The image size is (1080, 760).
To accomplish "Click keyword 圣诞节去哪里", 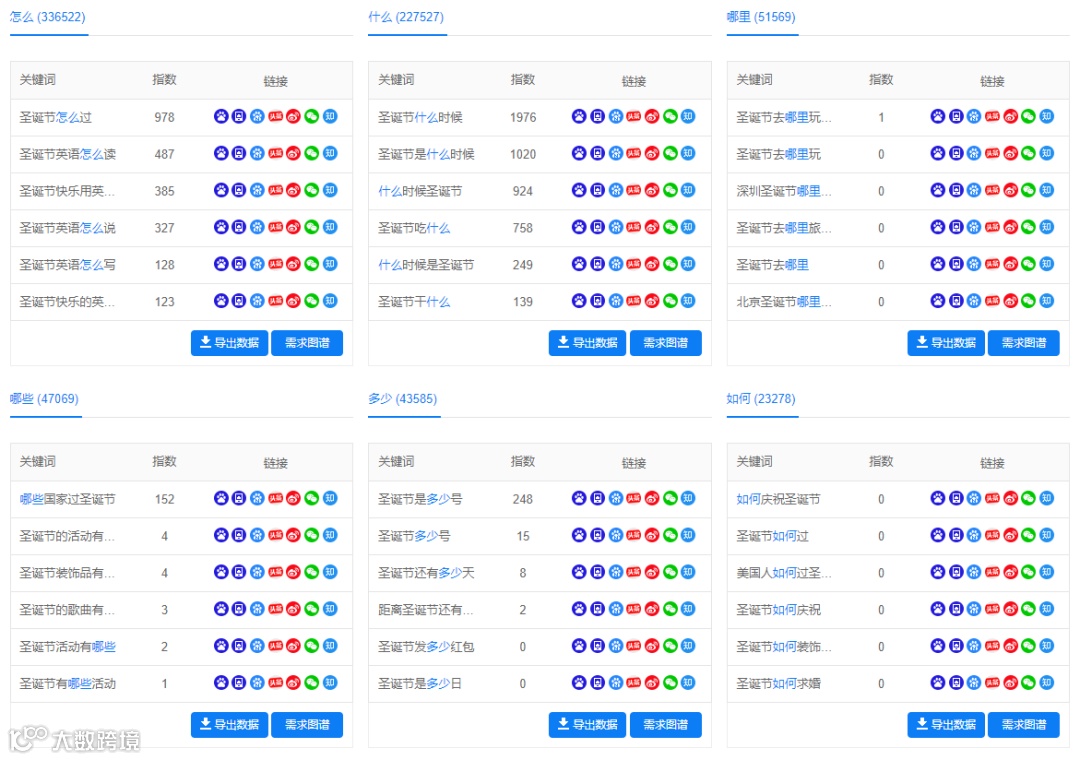I will tap(772, 265).
